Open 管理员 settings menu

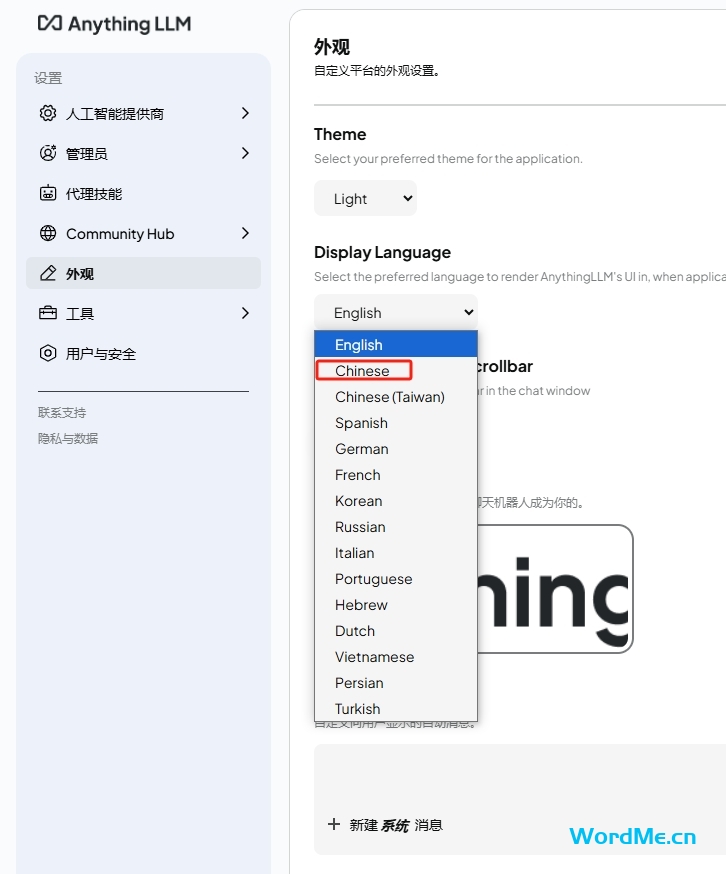click(x=143, y=153)
